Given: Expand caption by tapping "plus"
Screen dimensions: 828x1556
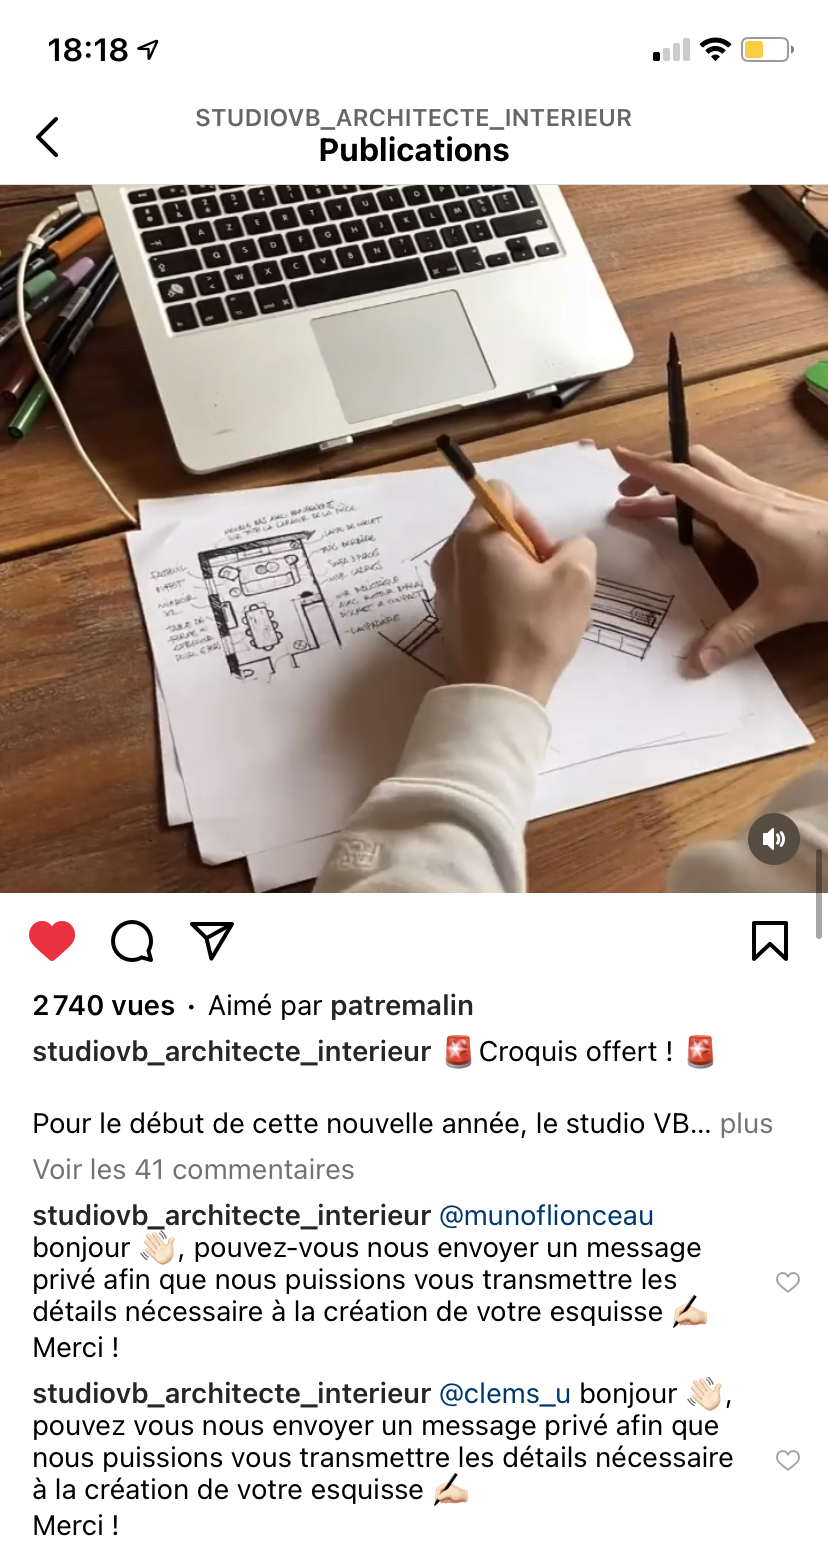Looking at the screenshot, I should (746, 1123).
